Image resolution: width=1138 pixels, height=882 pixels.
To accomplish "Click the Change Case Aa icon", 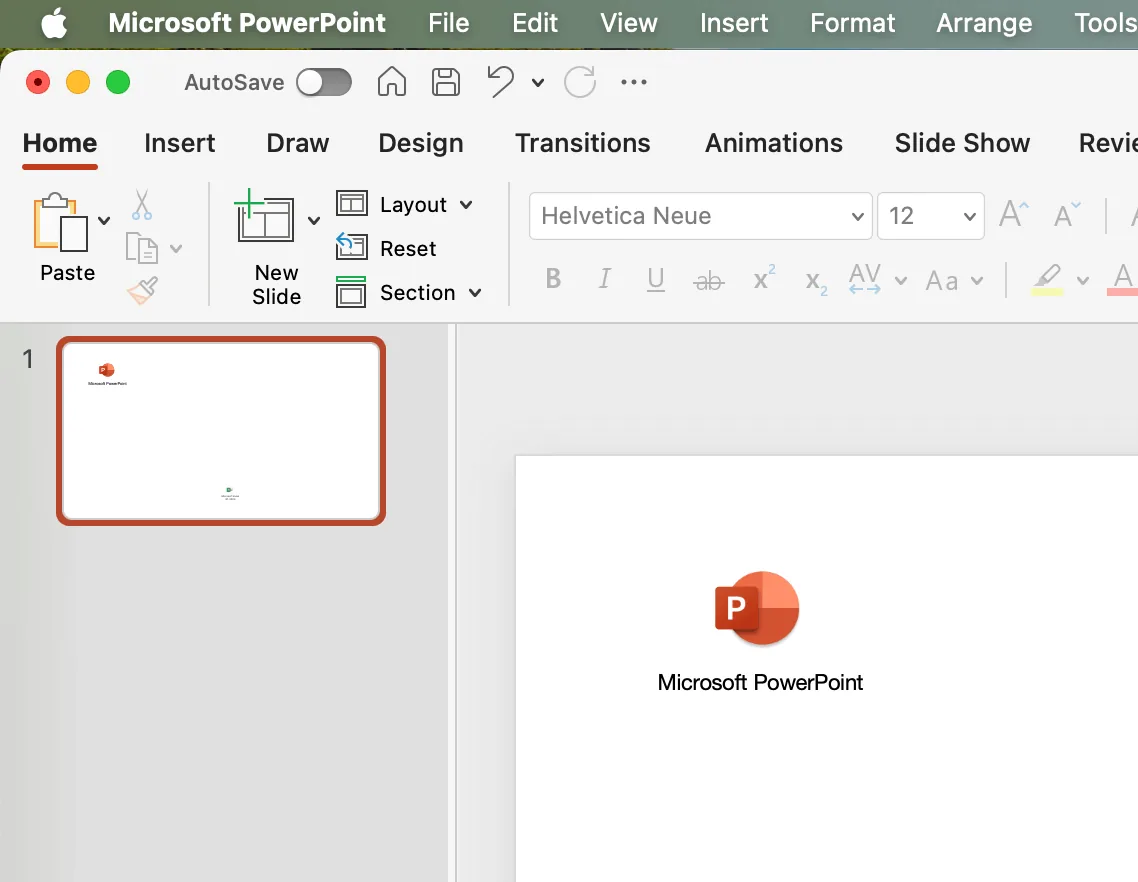I will pyautogui.click(x=942, y=280).
